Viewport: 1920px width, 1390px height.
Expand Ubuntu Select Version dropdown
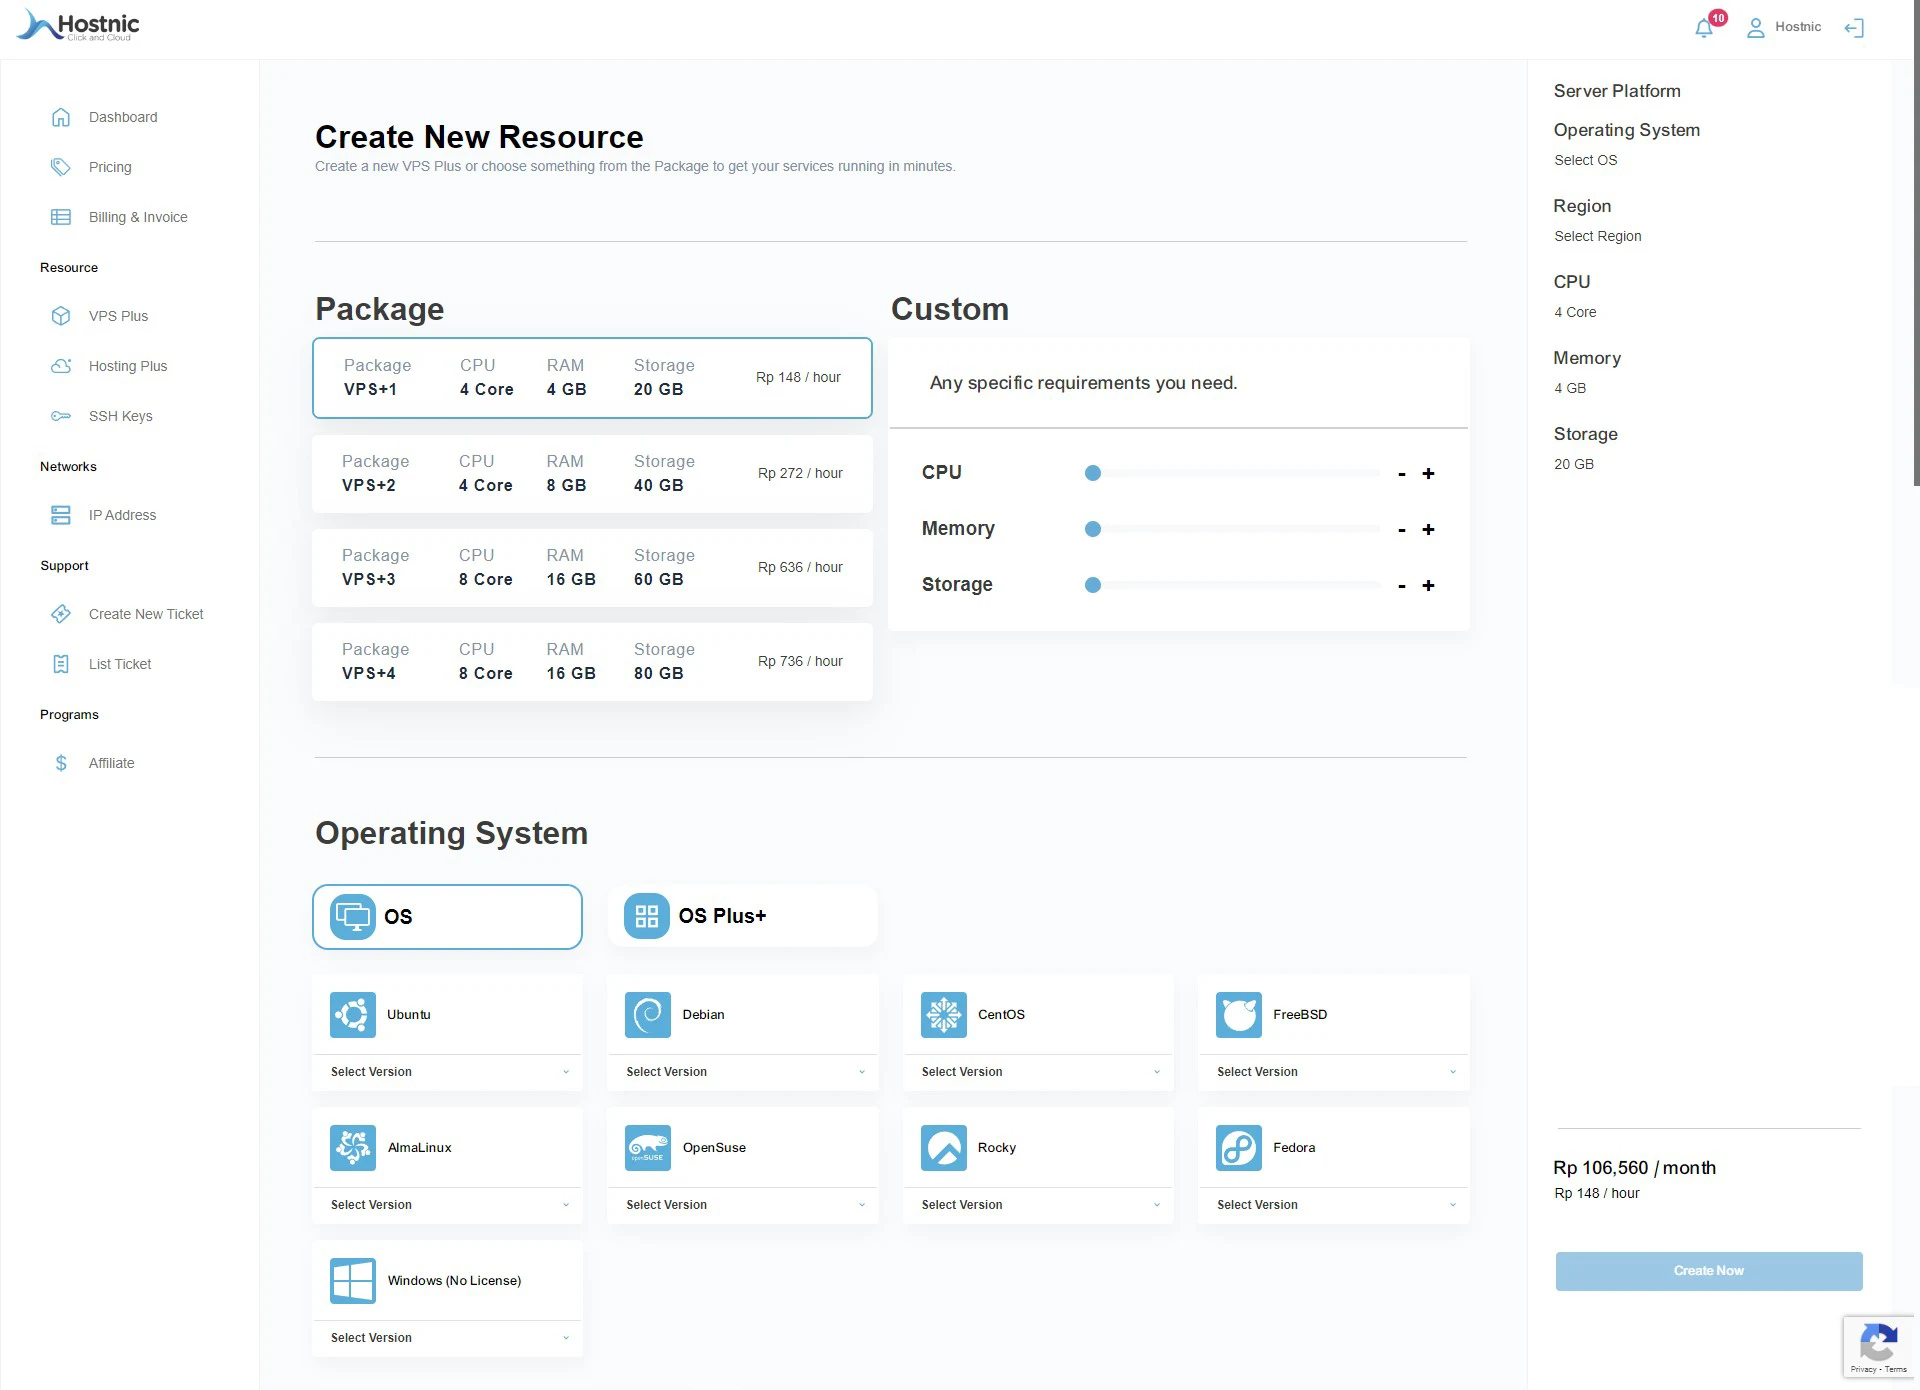tap(448, 1072)
